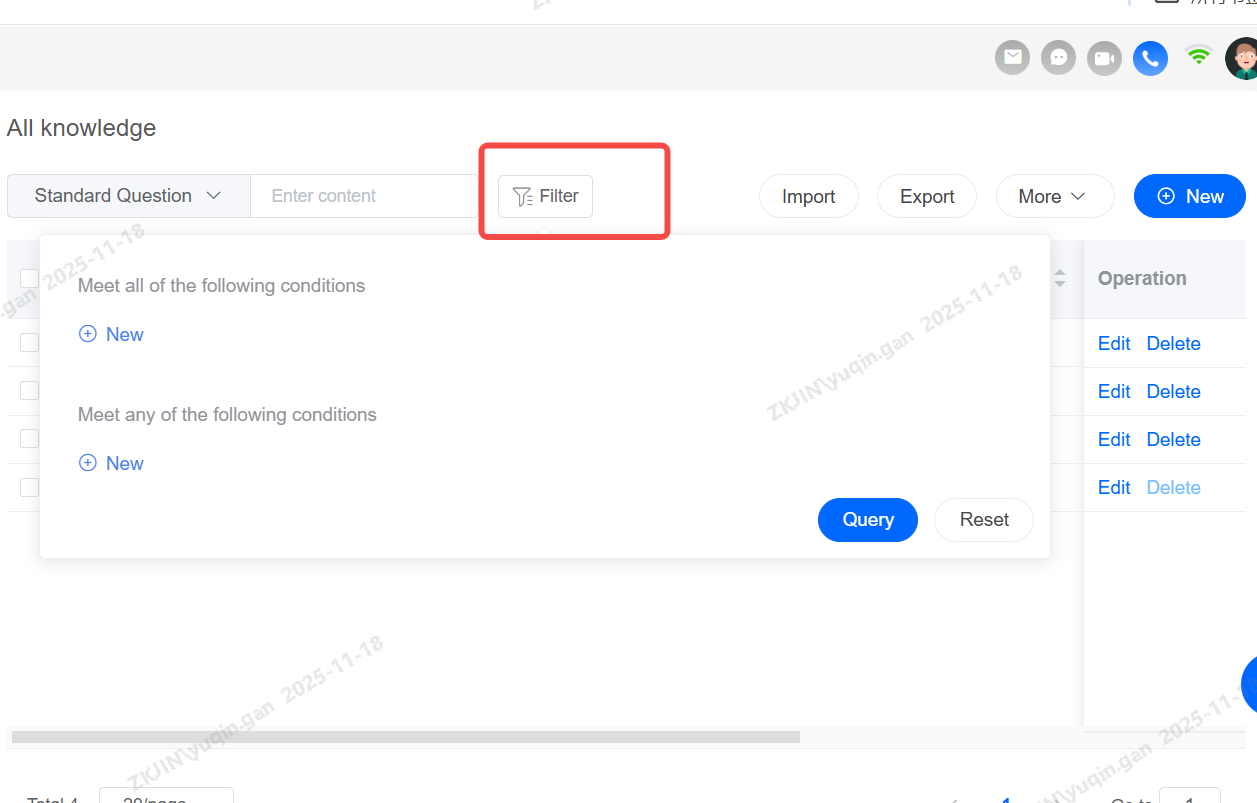The height and width of the screenshot is (803, 1257).
Task: Add New condition under Meet all conditions
Action: click(111, 334)
